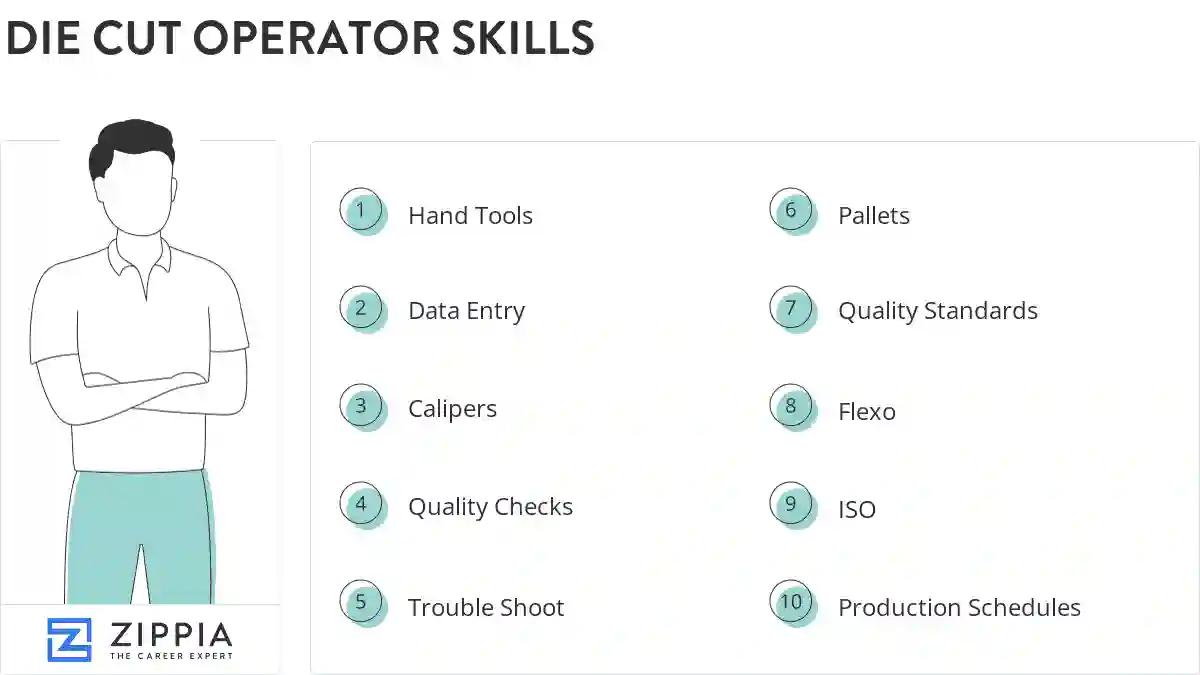The height and width of the screenshot is (675, 1200).
Task: Open the Trouble Shoot skill
Action: point(486,608)
